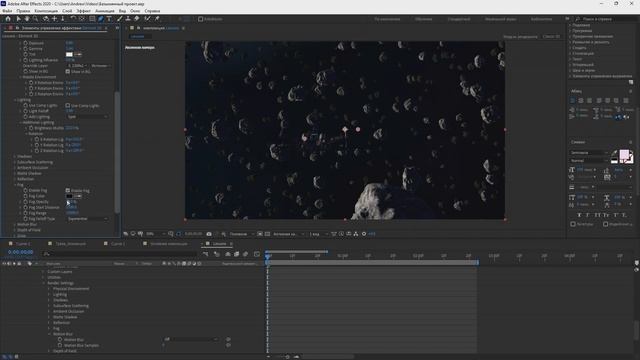
Task: Toggle the snapping checkbox in toolbar
Action: (200, 19)
